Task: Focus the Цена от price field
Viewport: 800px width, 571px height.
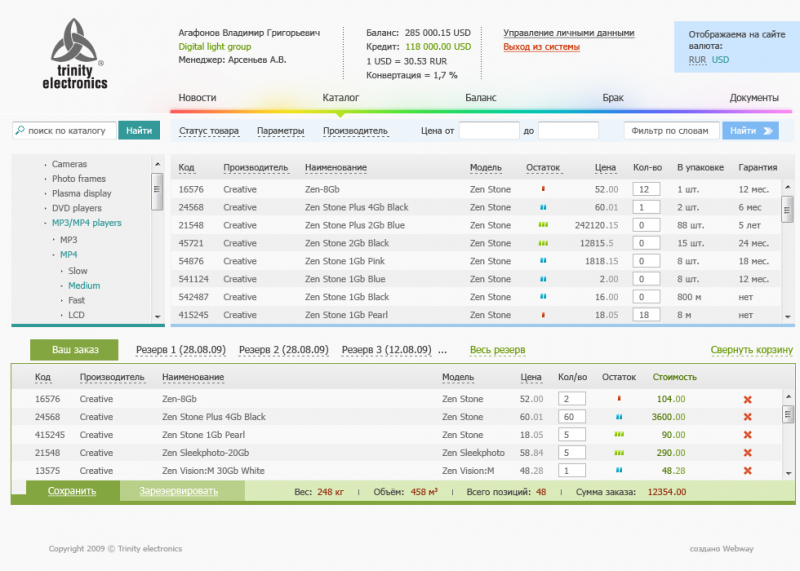Action: pyautogui.click(x=489, y=131)
